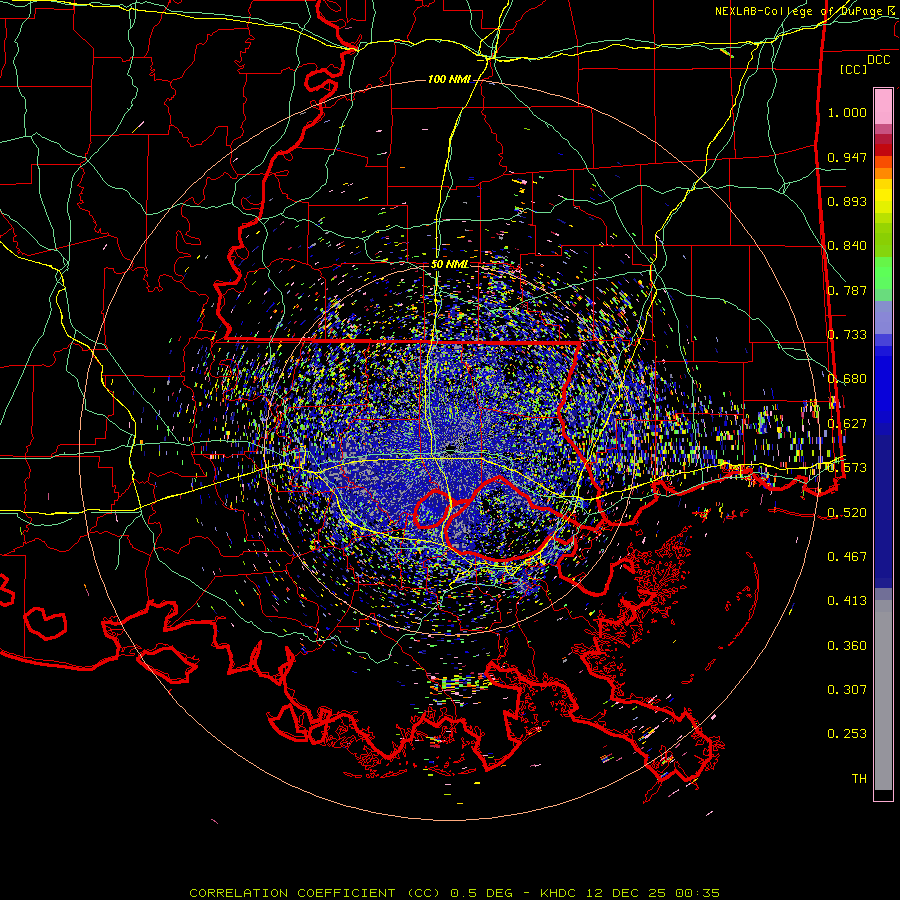Click the 0.360 scale value

847,646
